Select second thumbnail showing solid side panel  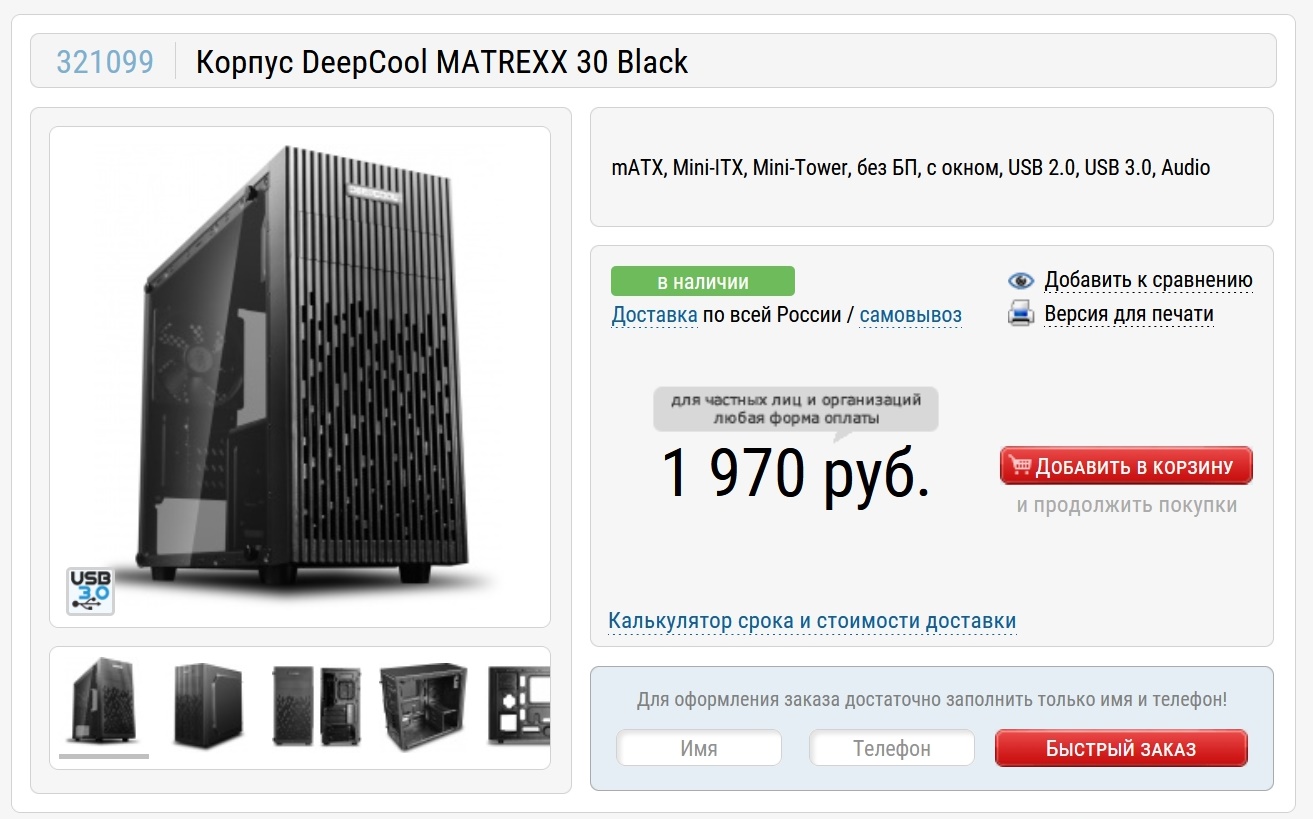tap(207, 705)
